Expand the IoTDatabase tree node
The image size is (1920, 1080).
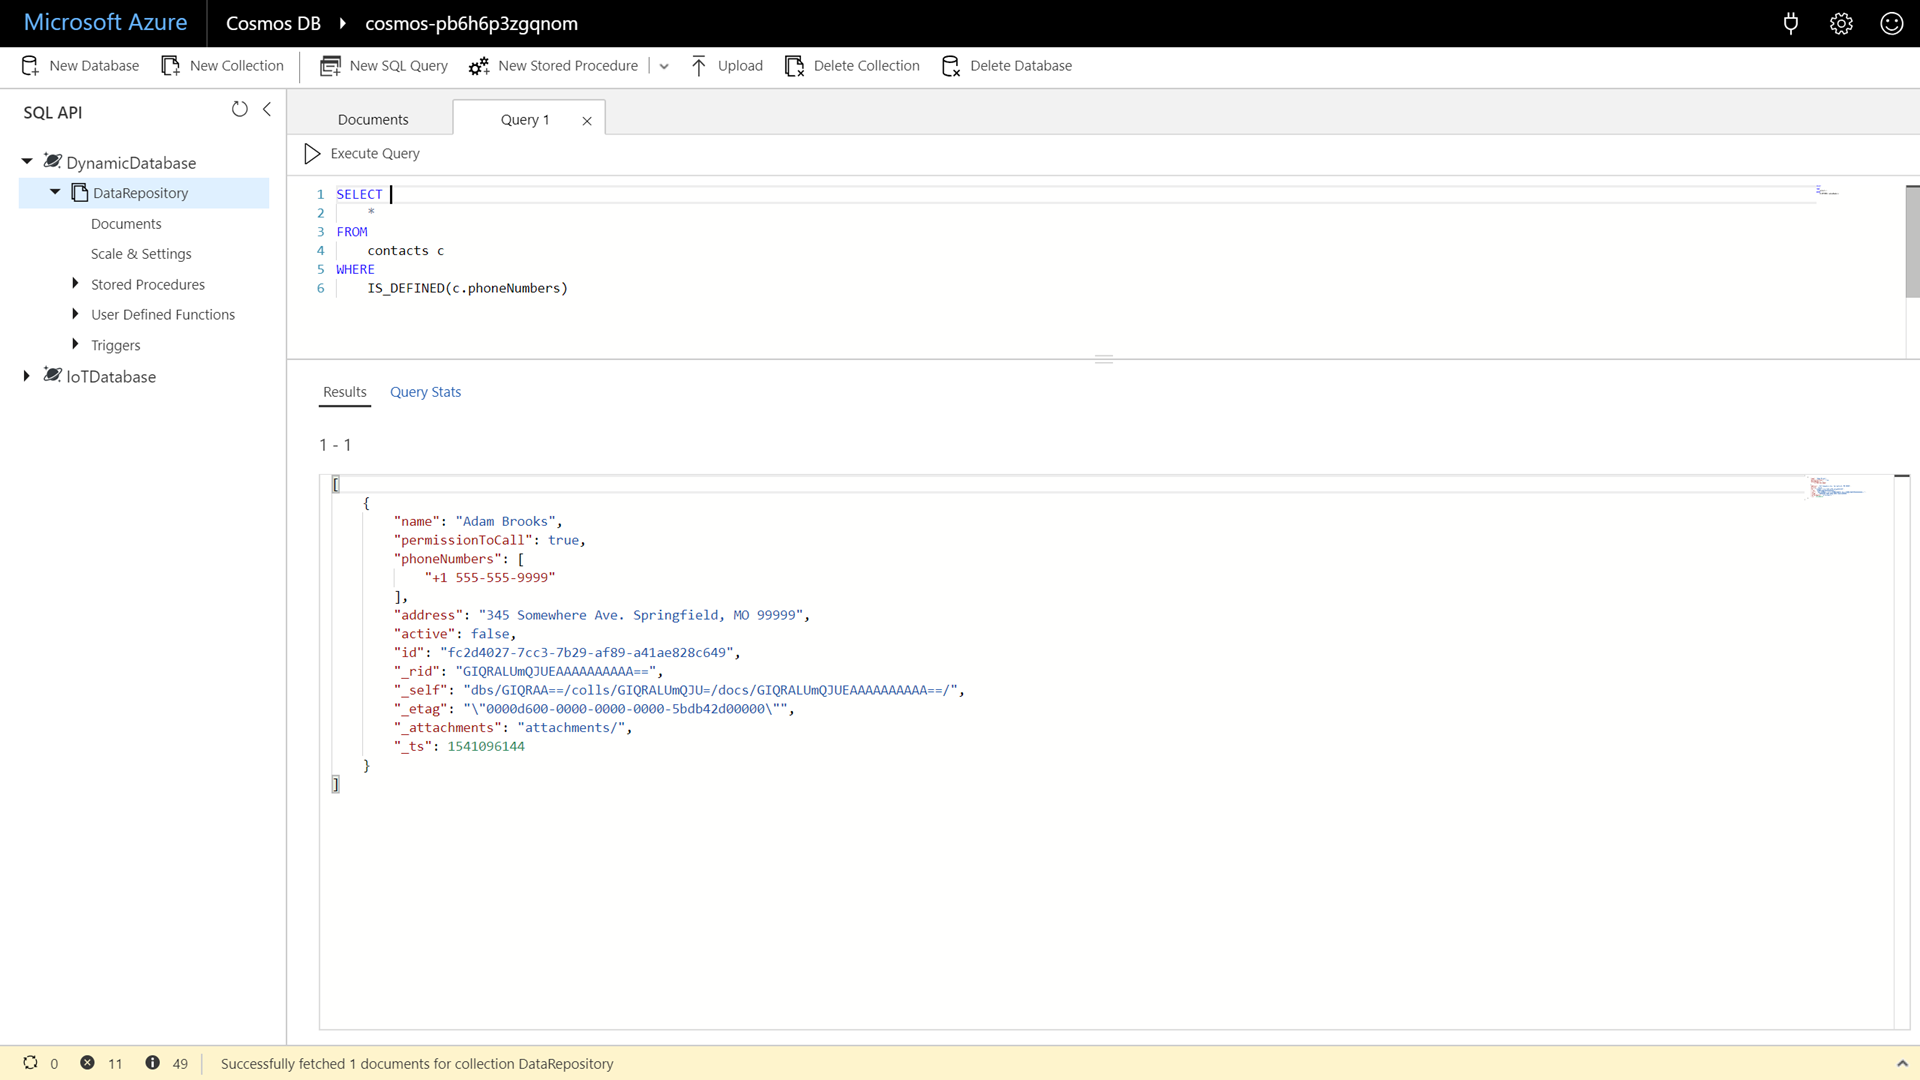[x=27, y=376]
